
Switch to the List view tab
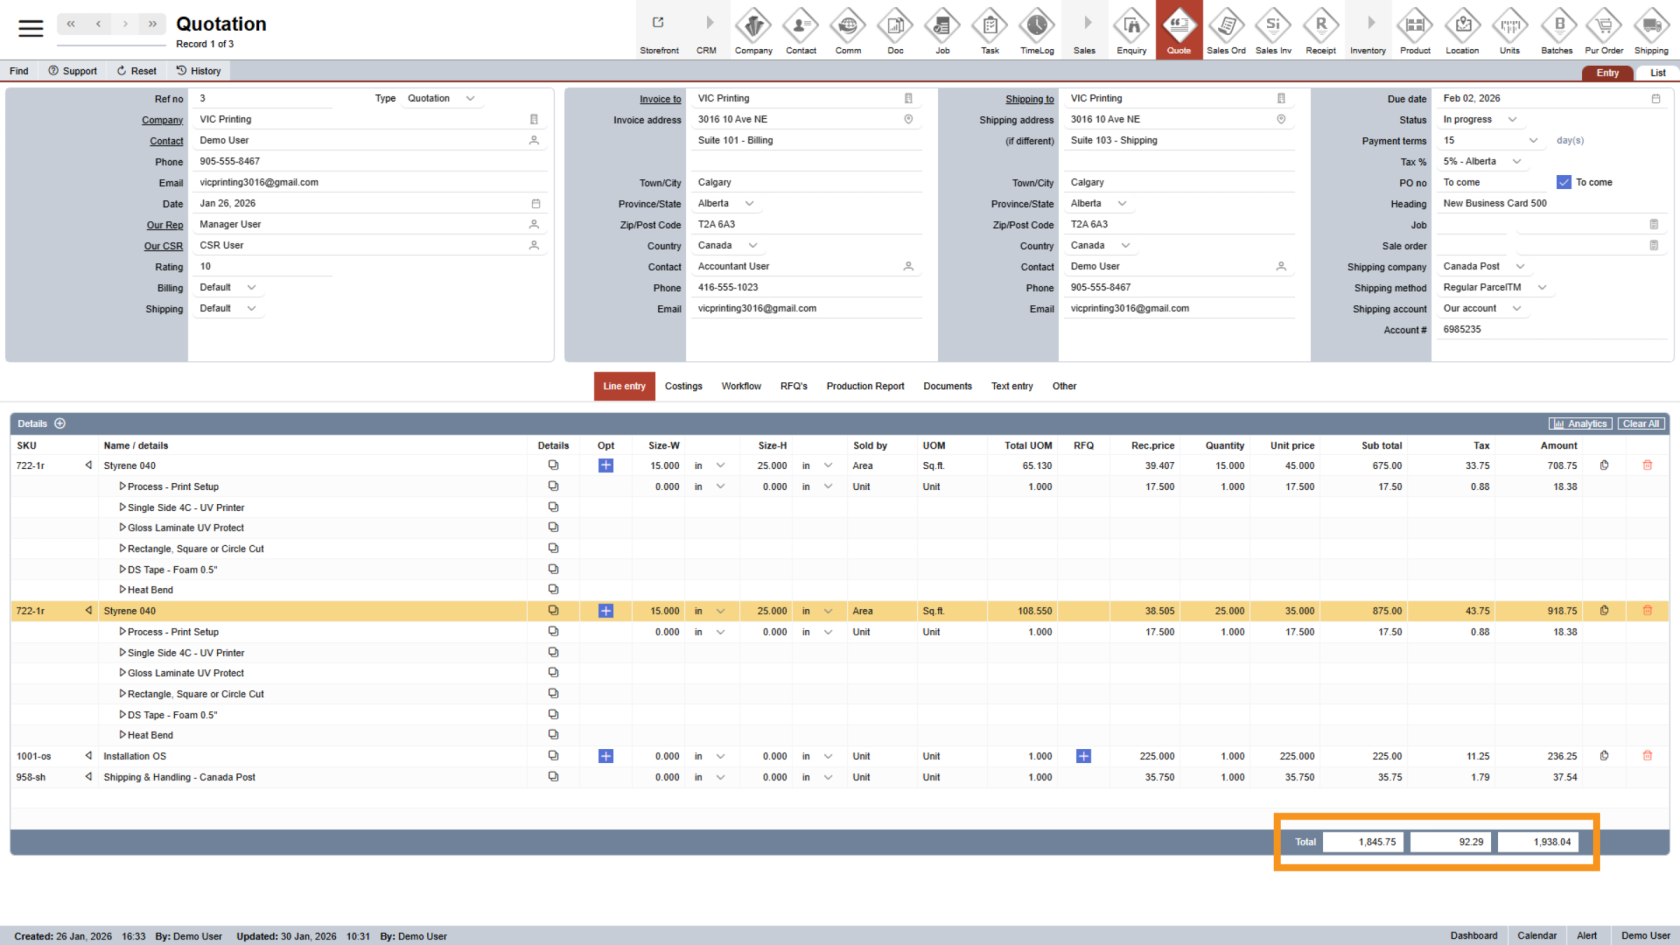[1657, 73]
